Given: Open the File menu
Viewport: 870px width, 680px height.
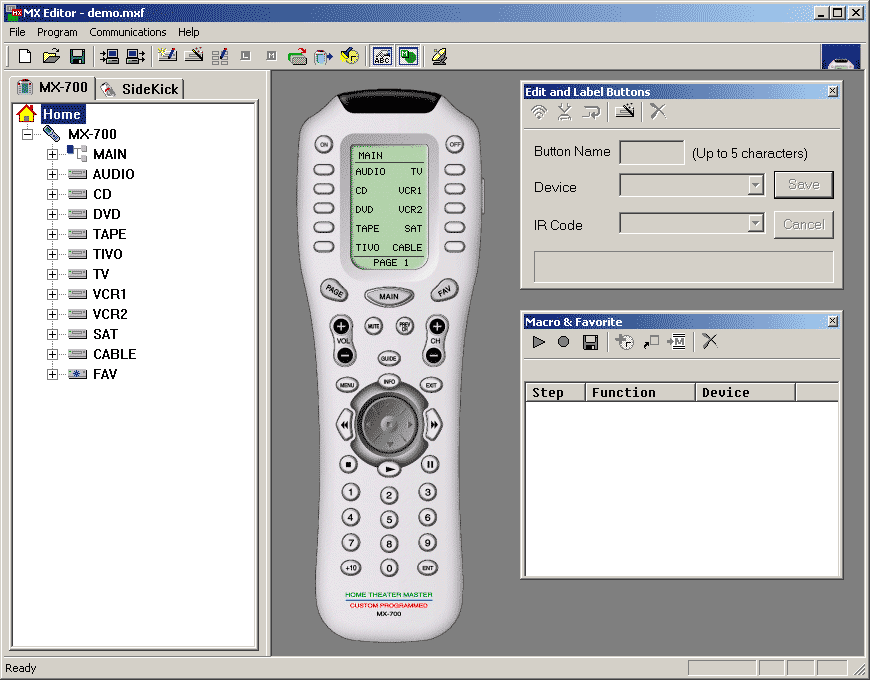Looking at the screenshot, I should pyautogui.click(x=17, y=32).
